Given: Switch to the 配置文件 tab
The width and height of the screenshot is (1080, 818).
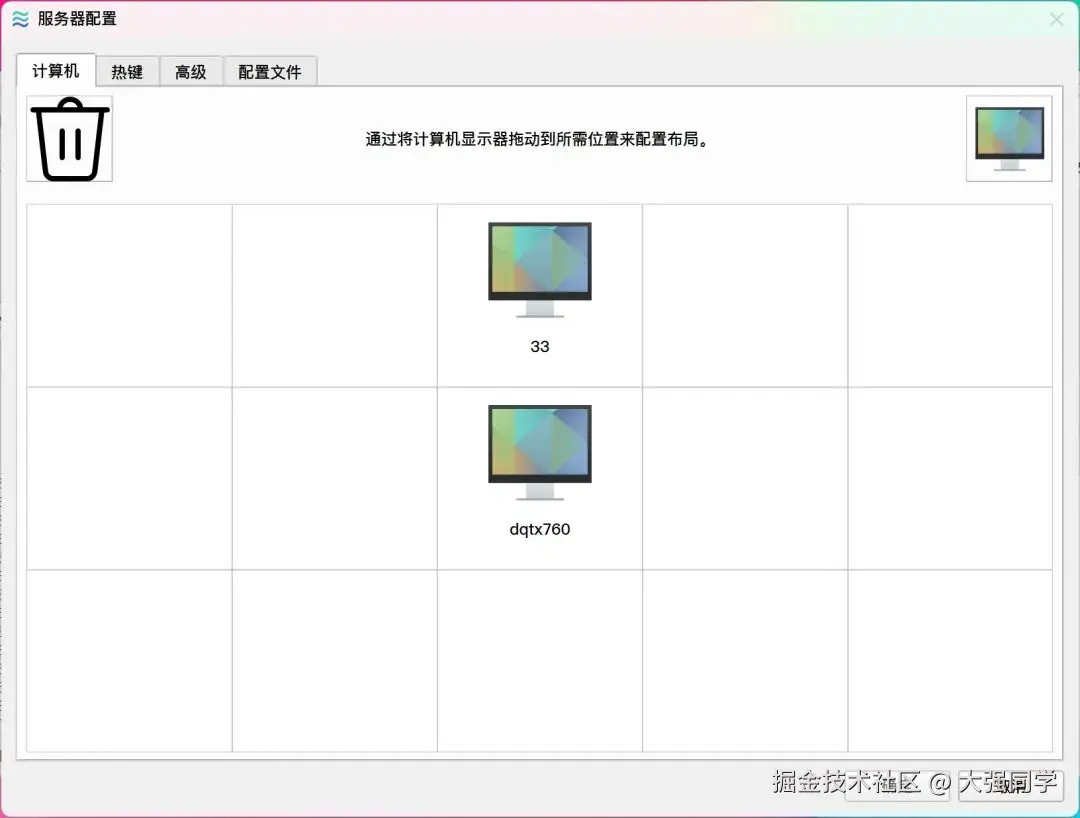Looking at the screenshot, I should tap(270, 72).
